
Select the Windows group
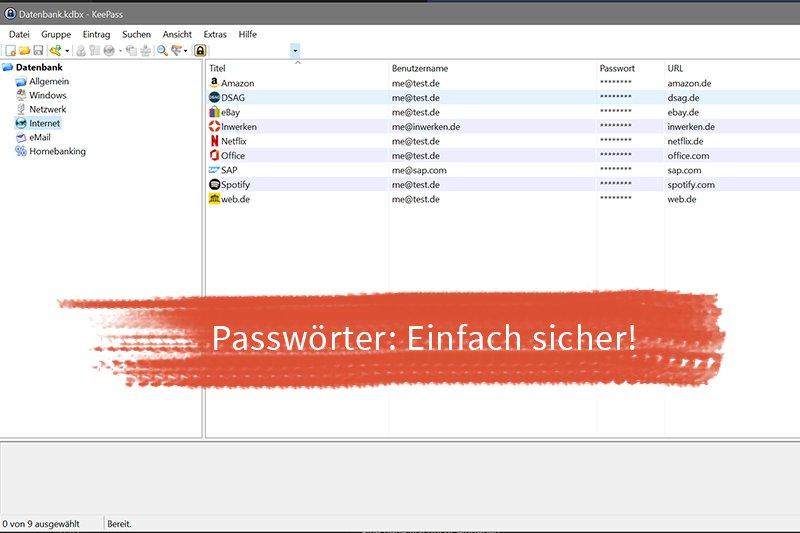48,95
